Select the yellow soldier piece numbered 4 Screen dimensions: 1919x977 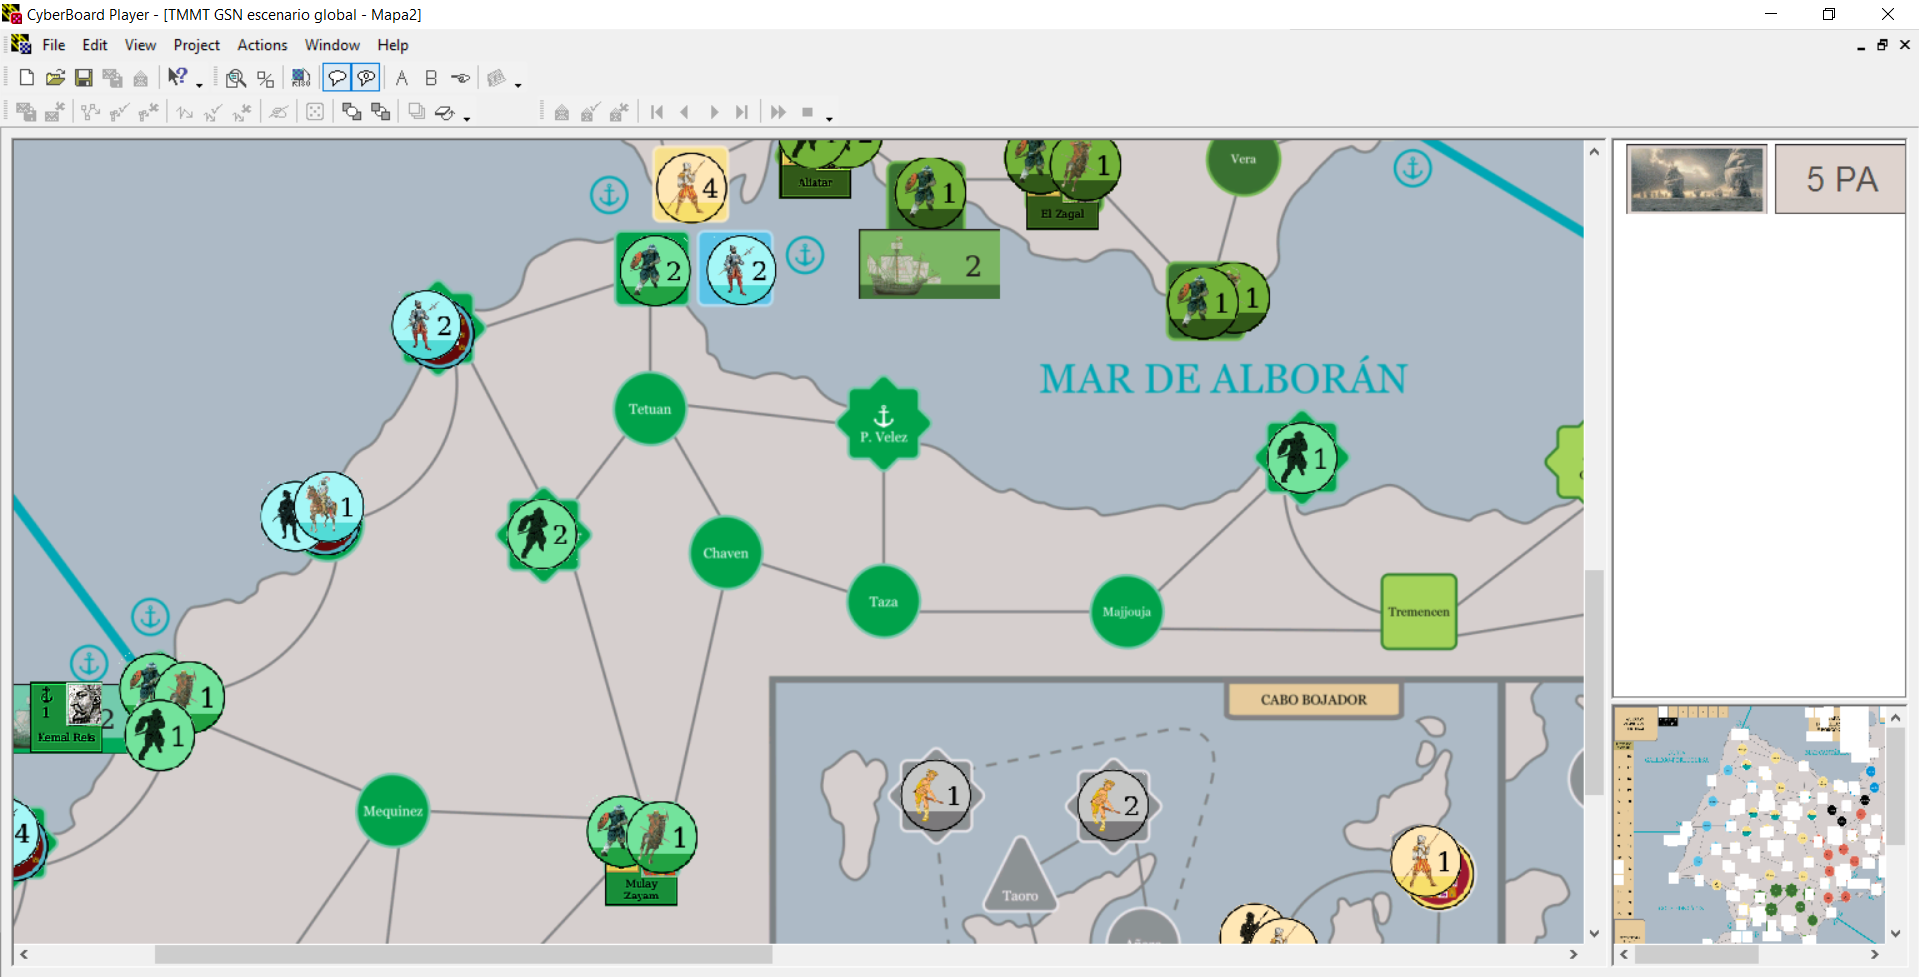tap(691, 185)
